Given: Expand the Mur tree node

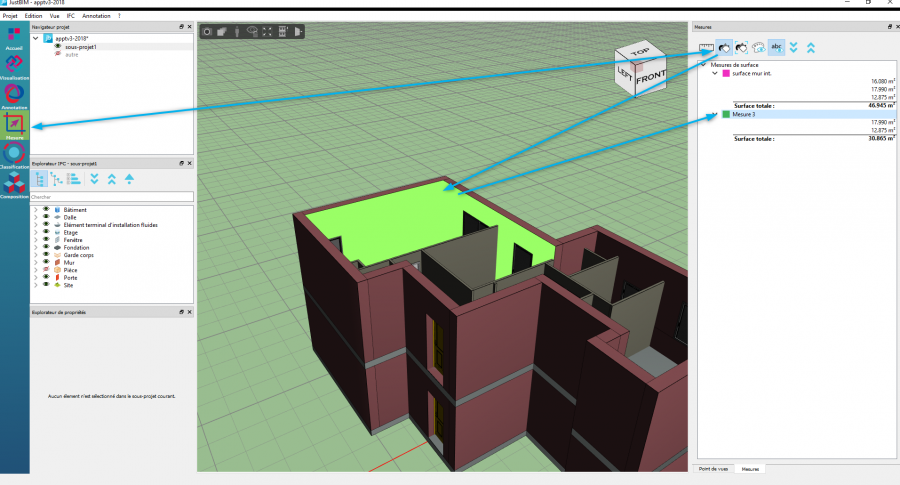Looking at the screenshot, I should tap(36, 262).
